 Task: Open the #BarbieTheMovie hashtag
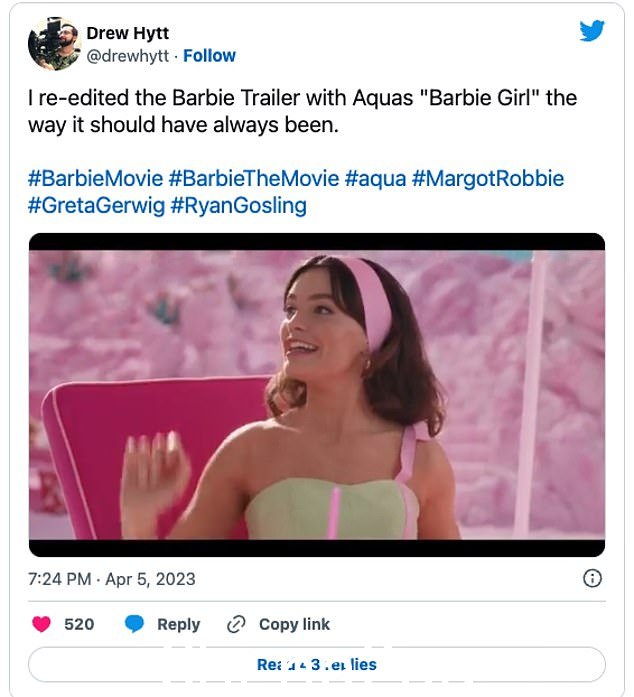254,179
